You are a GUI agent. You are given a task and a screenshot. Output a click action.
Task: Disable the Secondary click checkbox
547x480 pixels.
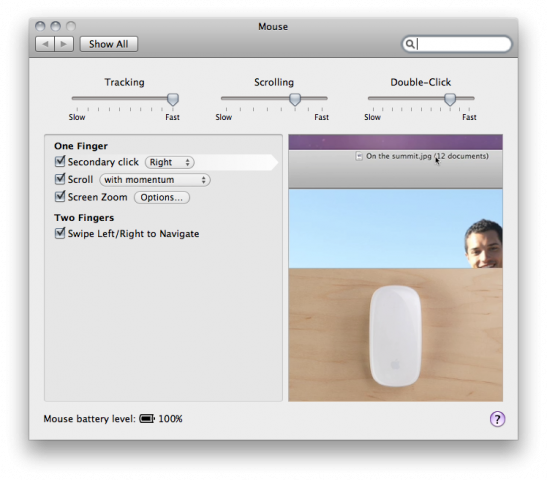coord(60,161)
